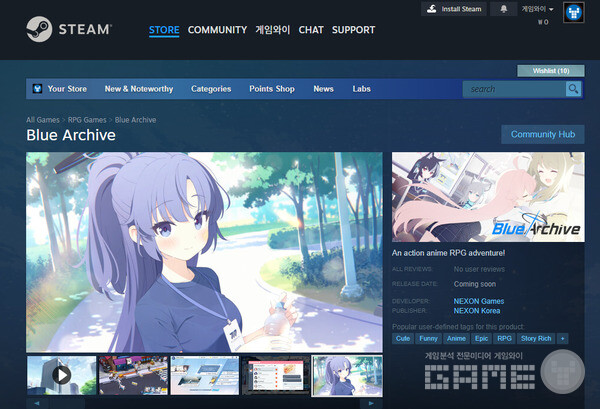Expand the 게임와이 account dropdown
600x409 pixels.
(x=537, y=9)
